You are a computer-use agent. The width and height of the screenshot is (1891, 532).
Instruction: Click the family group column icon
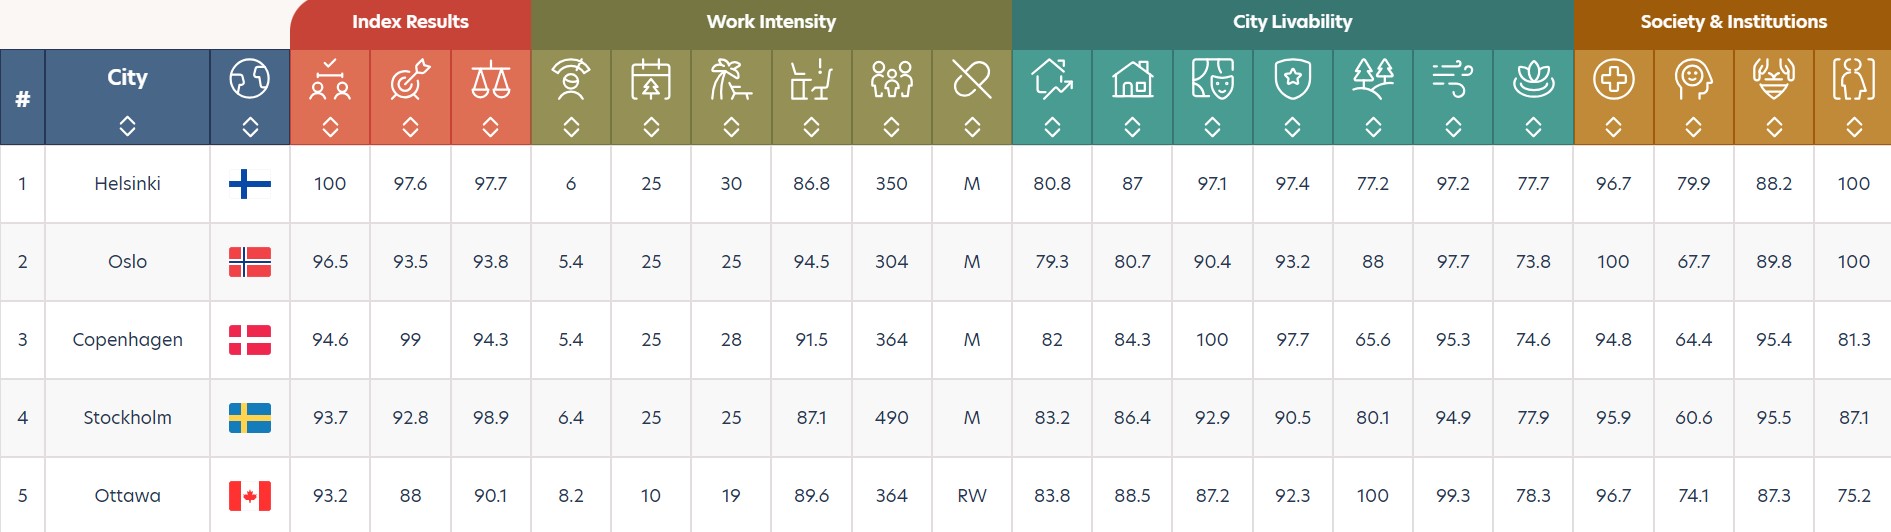click(891, 79)
